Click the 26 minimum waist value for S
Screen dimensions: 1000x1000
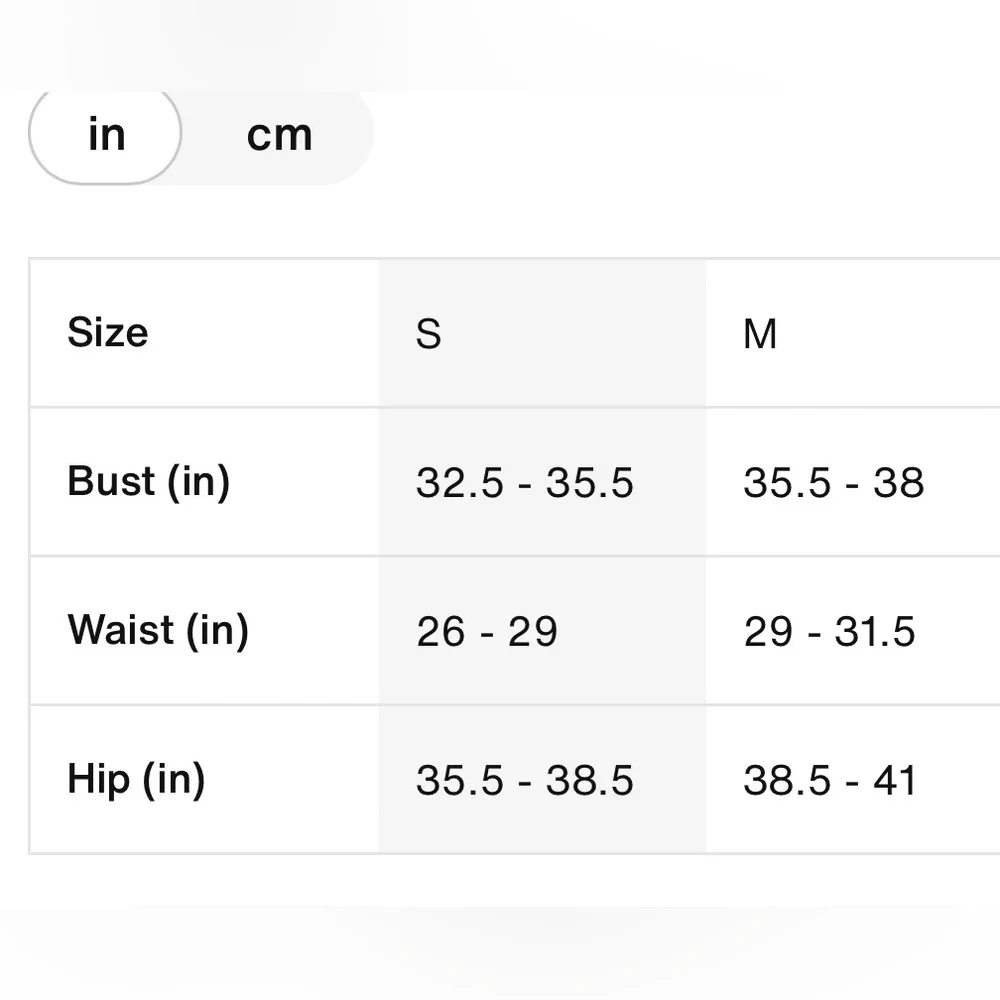(x=441, y=632)
